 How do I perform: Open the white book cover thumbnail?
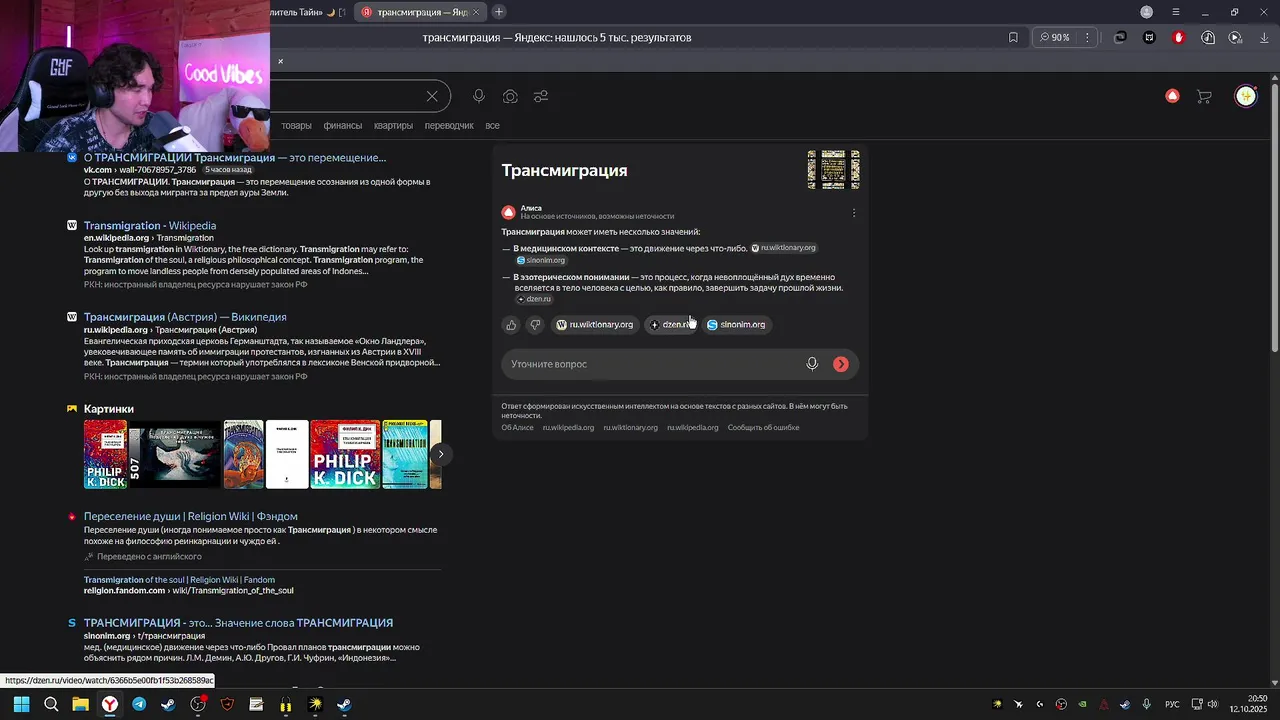click(287, 454)
